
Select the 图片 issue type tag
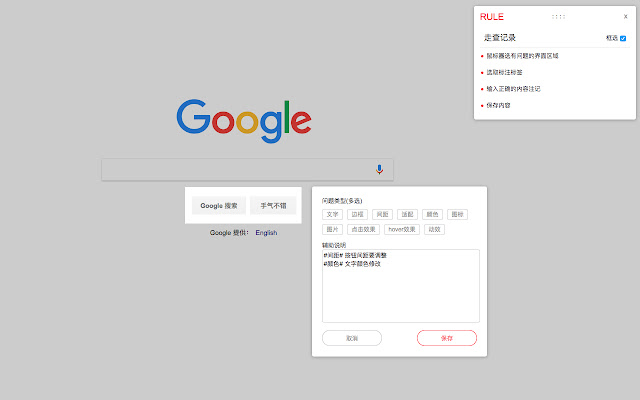pos(332,229)
